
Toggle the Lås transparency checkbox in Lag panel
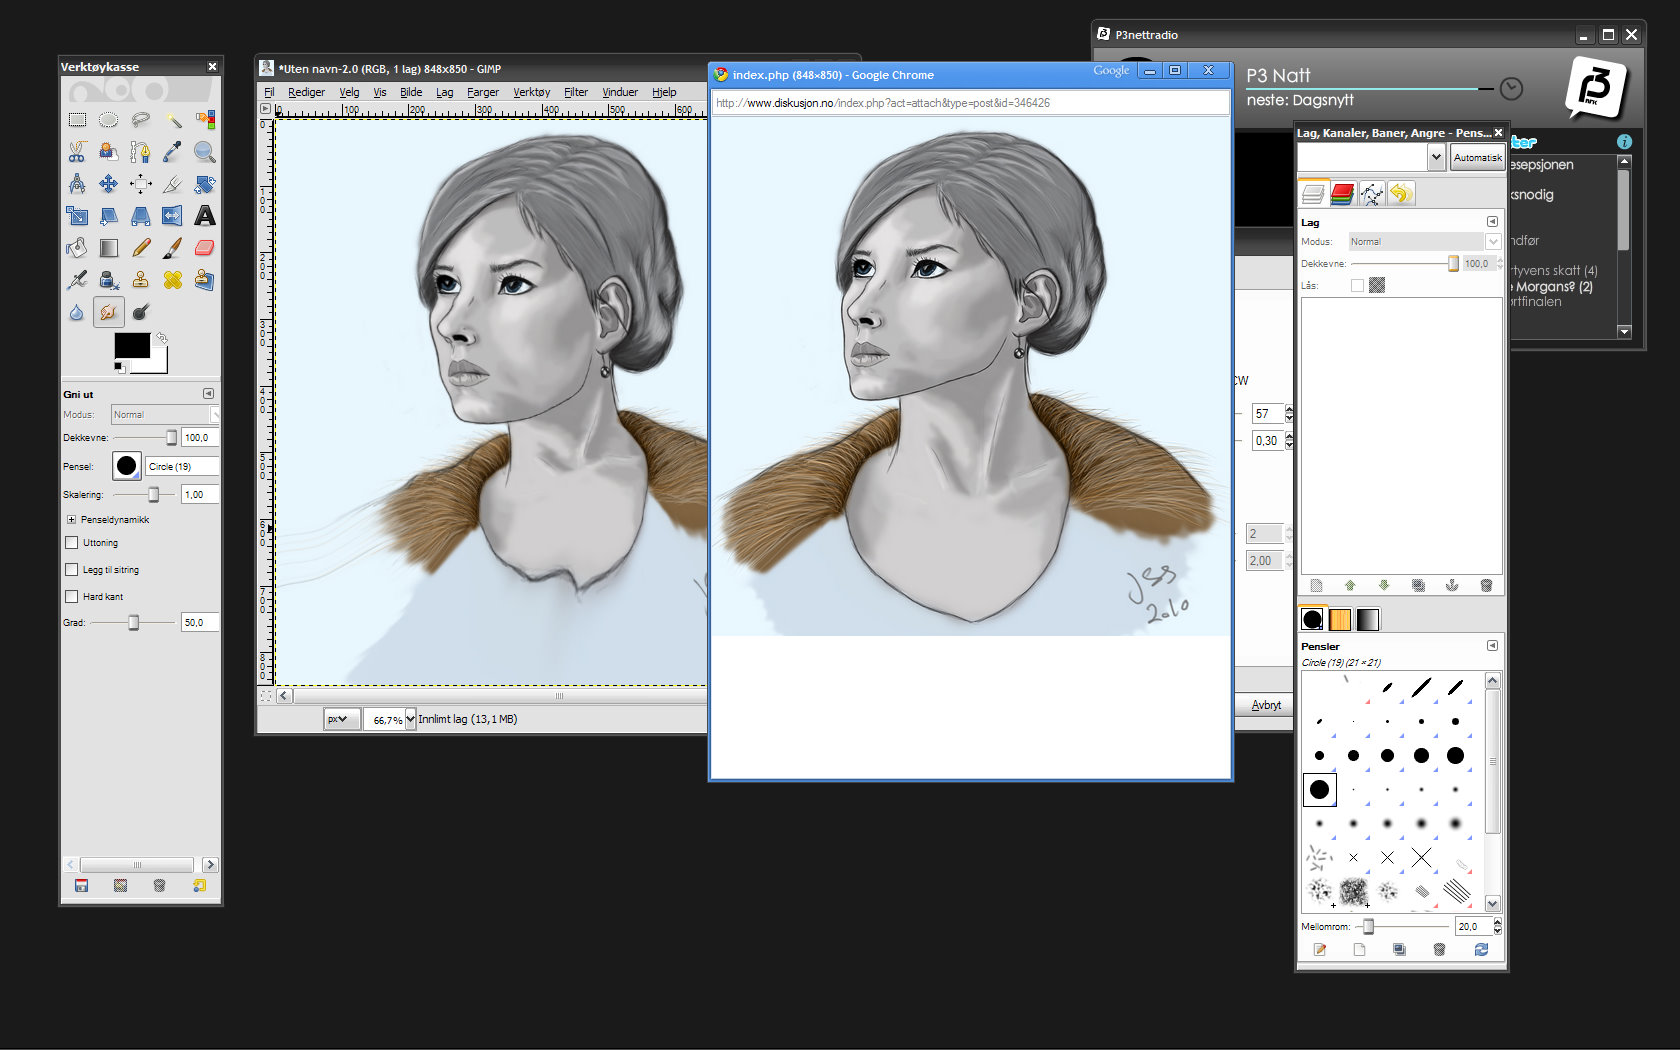(x=1357, y=286)
